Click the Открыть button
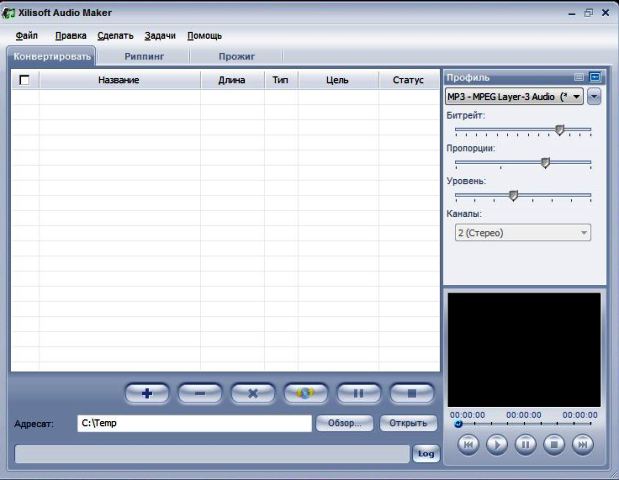Screen dimensions: 619x480 coord(408,423)
